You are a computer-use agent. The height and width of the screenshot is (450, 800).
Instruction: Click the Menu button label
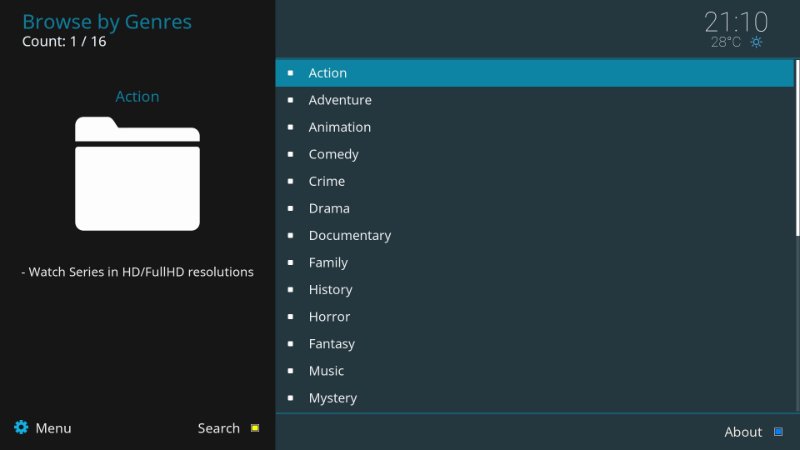tap(53, 428)
